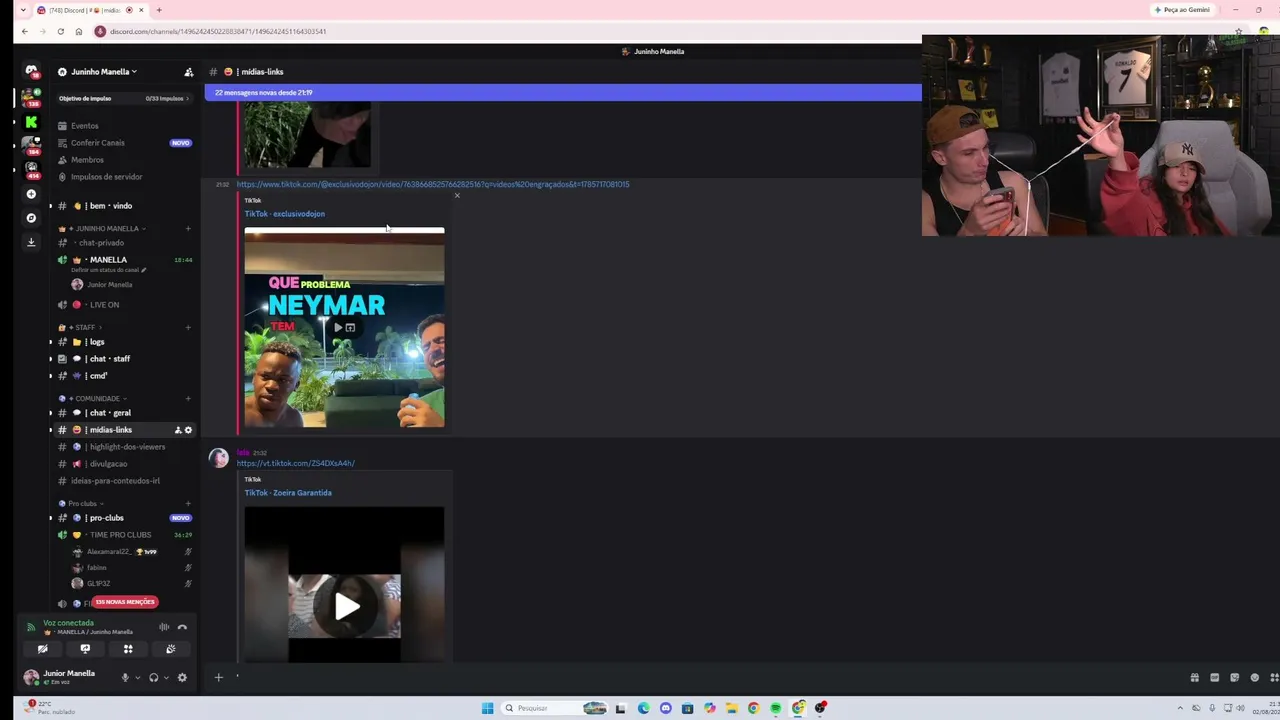
Task: Create channel in COMUNIDADE category
Action: tap(188, 399)
